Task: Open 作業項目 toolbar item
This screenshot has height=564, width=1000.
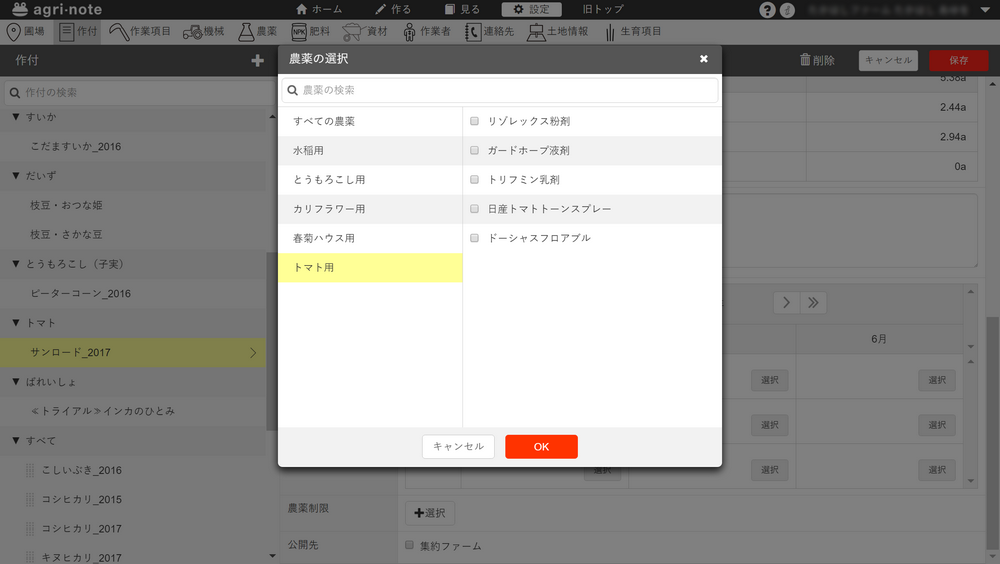Action: [140, 31]
